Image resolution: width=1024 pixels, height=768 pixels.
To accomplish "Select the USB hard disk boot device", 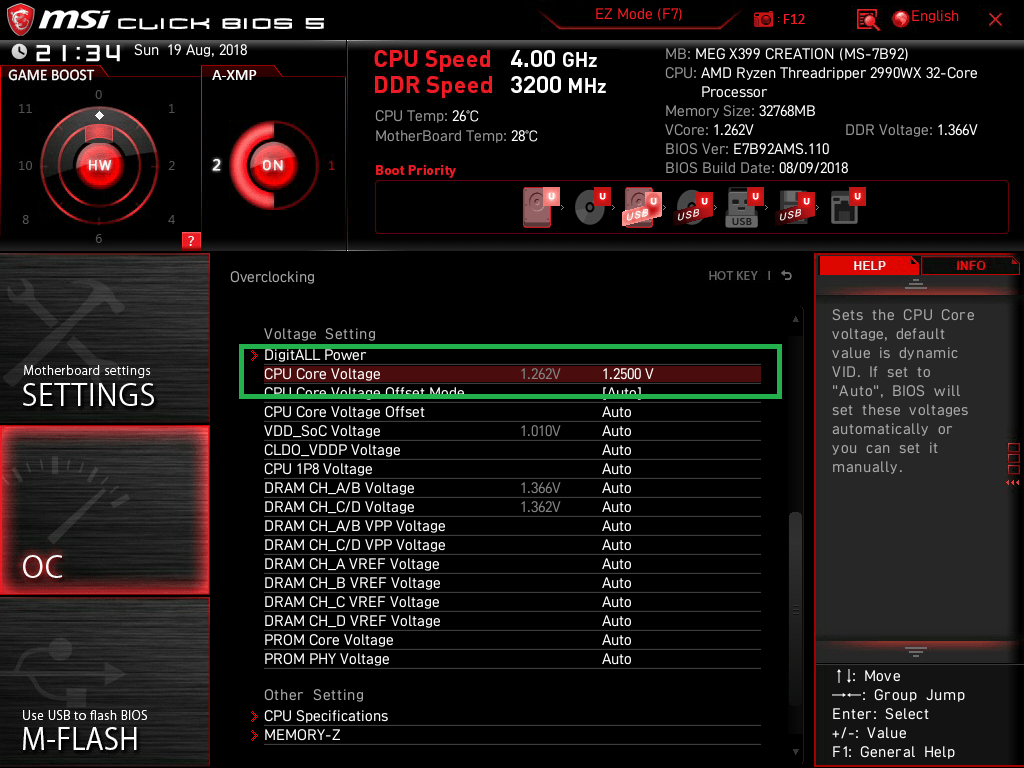I will point(642,207).
